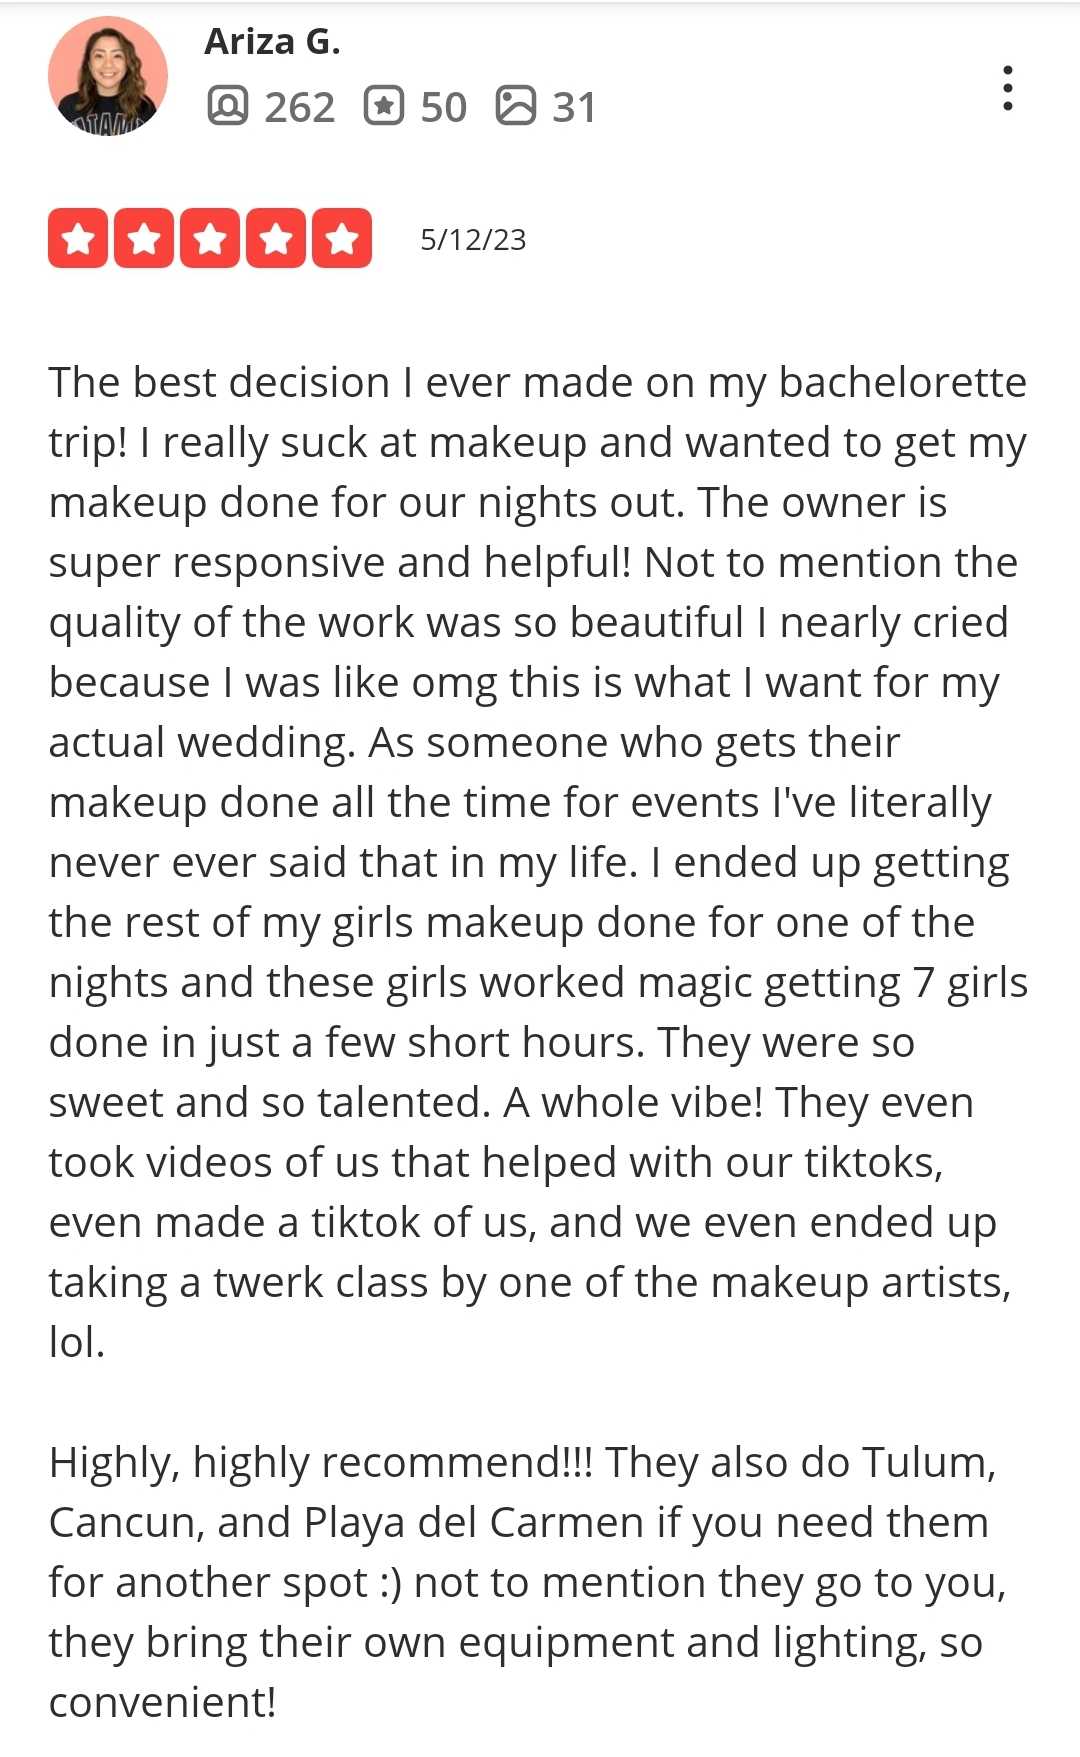This screenshot has width=1080, height=1757.
Task: Tap the reviews star-badge icon beside 50
Action: pyautogui.click(x=384, y=105)
